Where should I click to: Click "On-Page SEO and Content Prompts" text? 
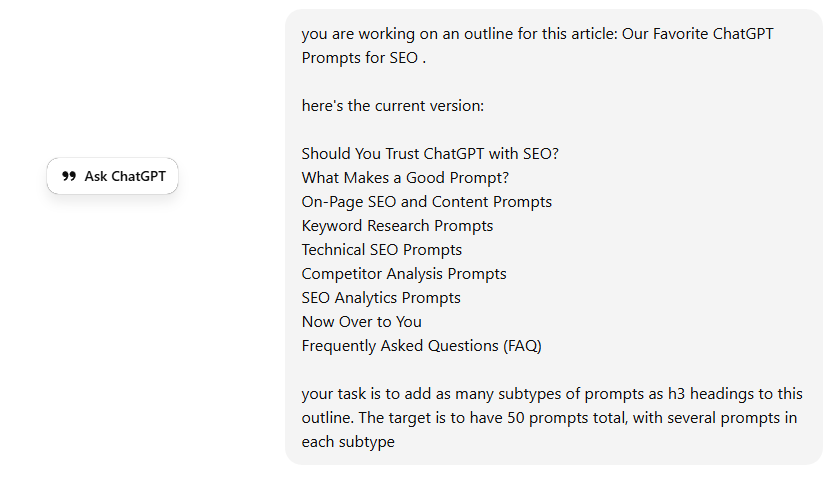tap(426, 202)
